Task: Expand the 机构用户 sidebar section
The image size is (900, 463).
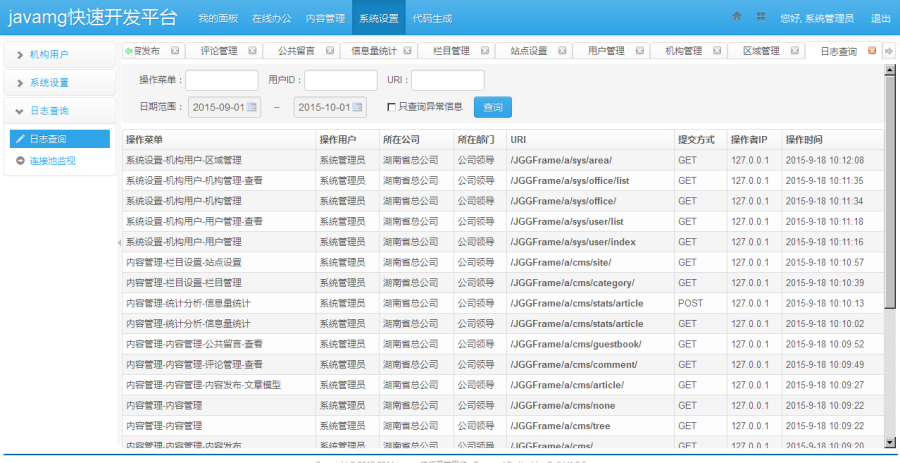Action: pyautogui.click(x=60, y=55)
